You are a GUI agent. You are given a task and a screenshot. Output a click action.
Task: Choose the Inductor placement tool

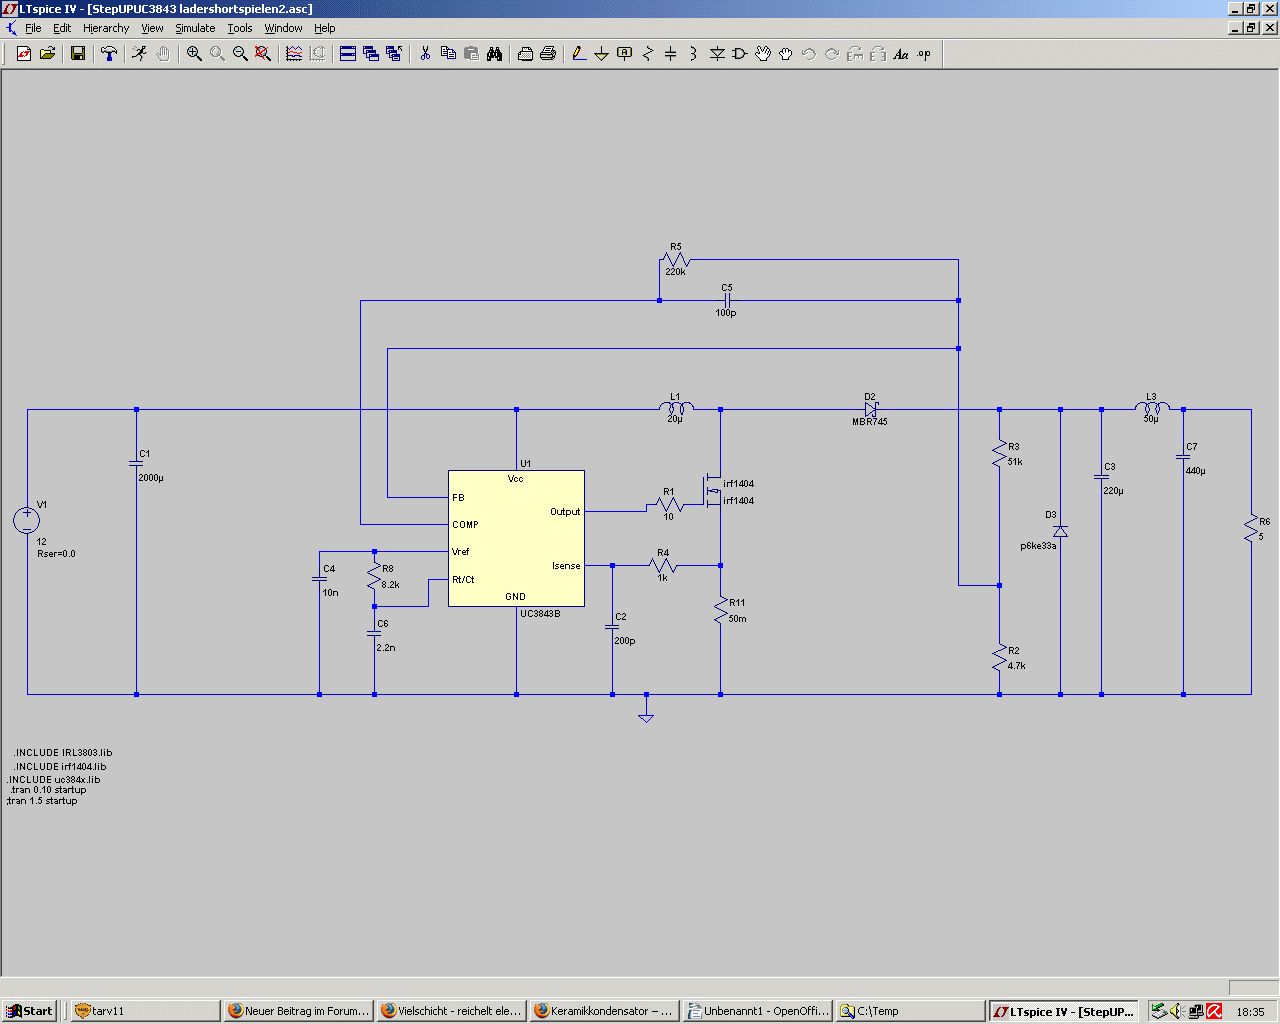tap(693, 54)
